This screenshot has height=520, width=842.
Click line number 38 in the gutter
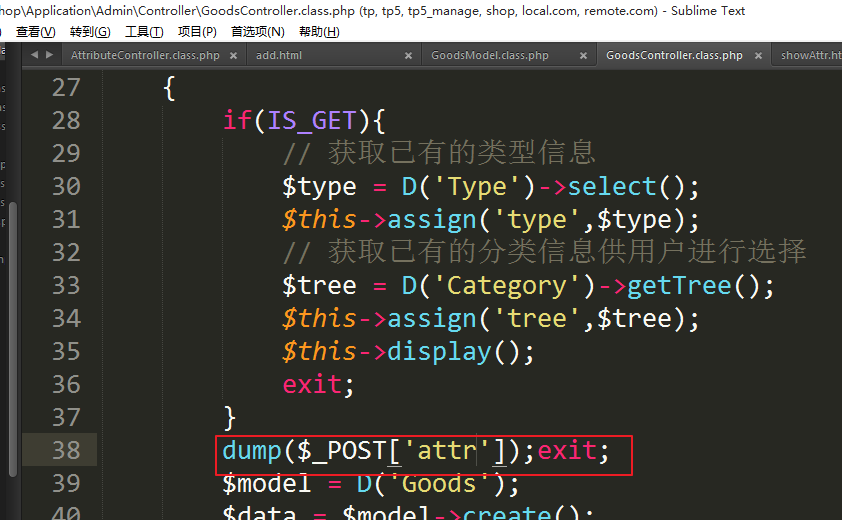click(x=65, y=451)
